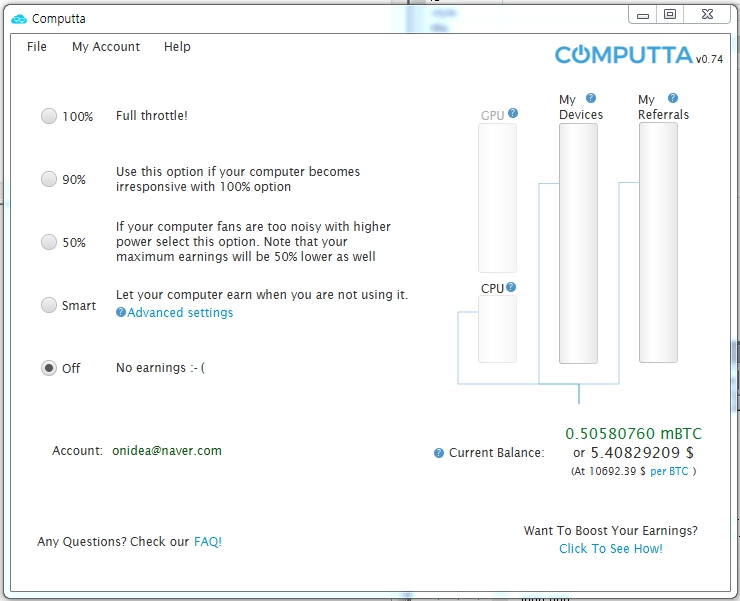Click the help icon beside Current Balance
This screenshot has height=601, width=740.
(x=439, y=453)
